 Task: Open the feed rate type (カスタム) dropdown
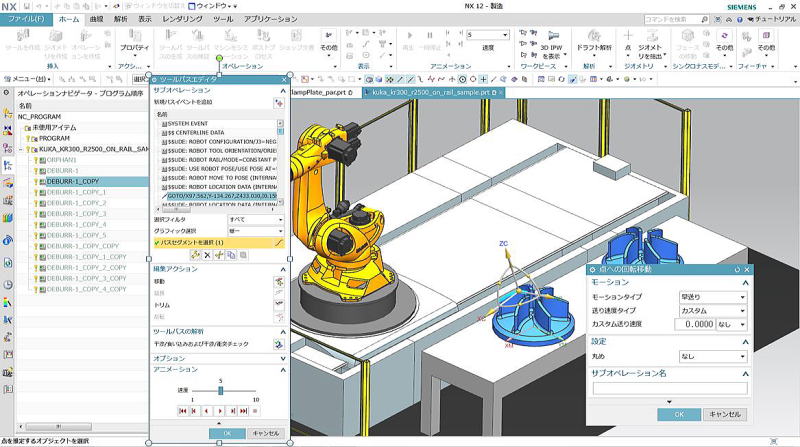click(713, 311)
